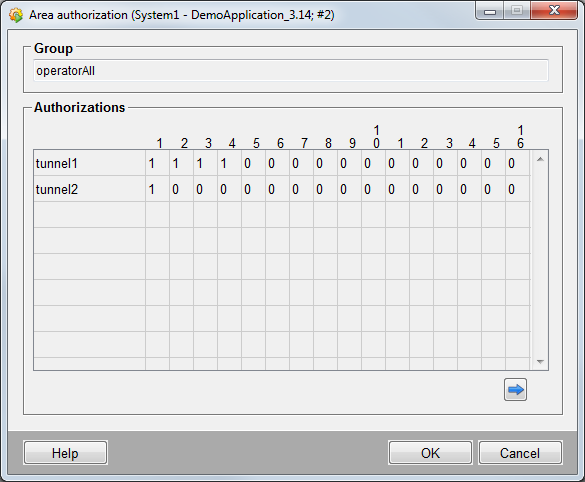Toggle tunnel1 authorization level 1 cell
This screenshot has width=585, height=482.
point(157,163)
